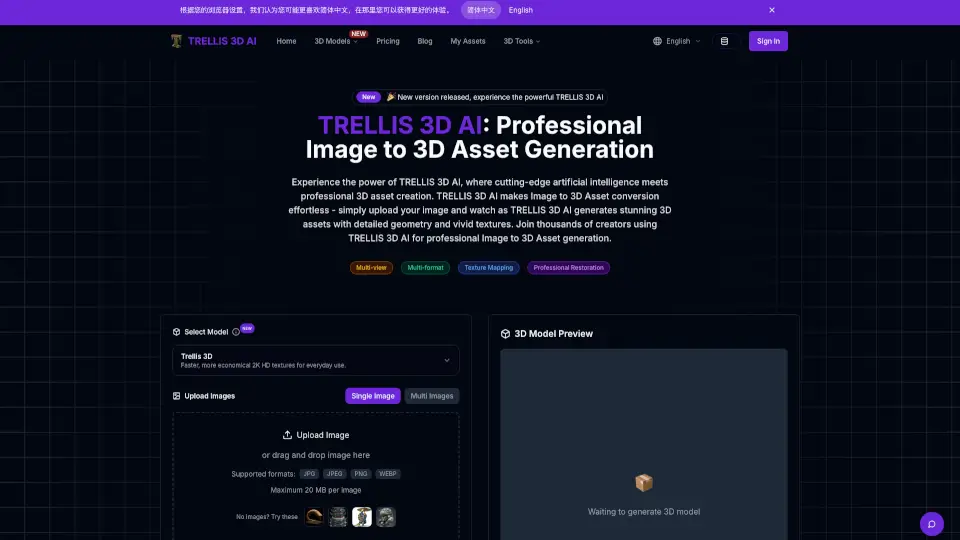This screenshot has height=540, width=960.
Task: Click the credits coin icon in header
Action: [725, 41]
